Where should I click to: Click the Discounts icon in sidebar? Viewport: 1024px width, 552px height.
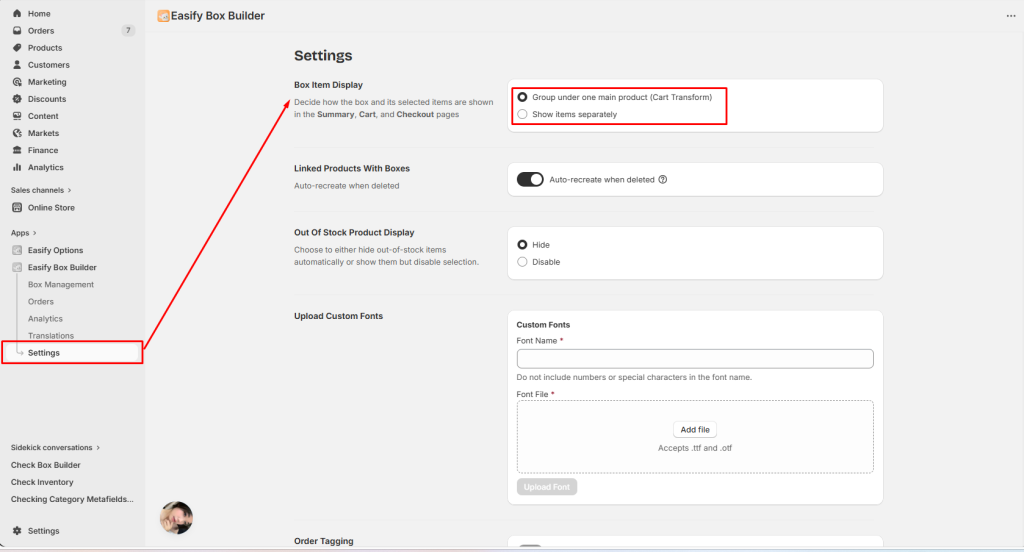click(x=17, y=99)
